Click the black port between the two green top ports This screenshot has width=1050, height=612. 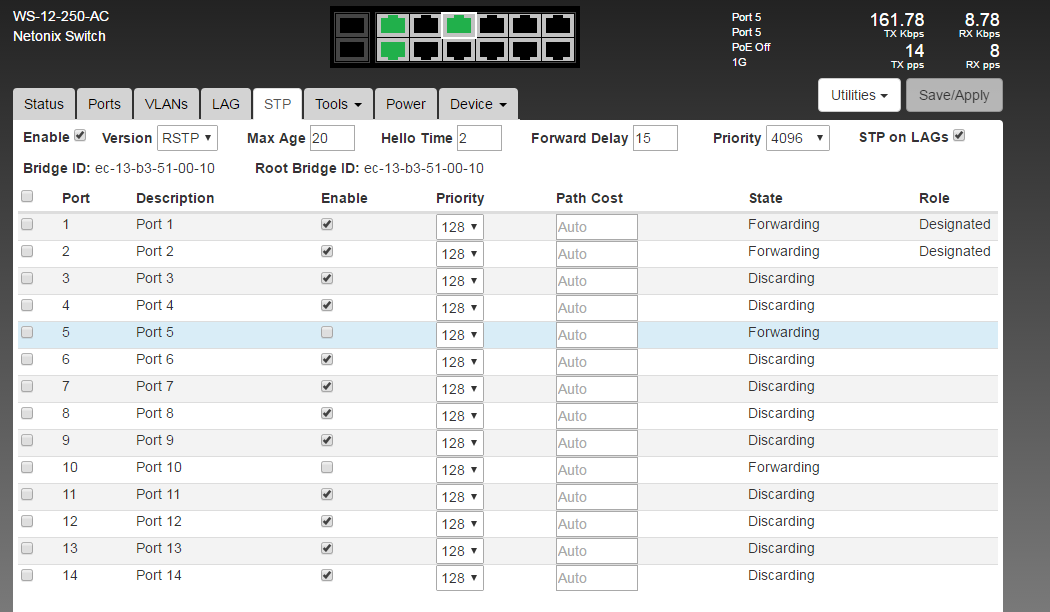click(427, 25)
